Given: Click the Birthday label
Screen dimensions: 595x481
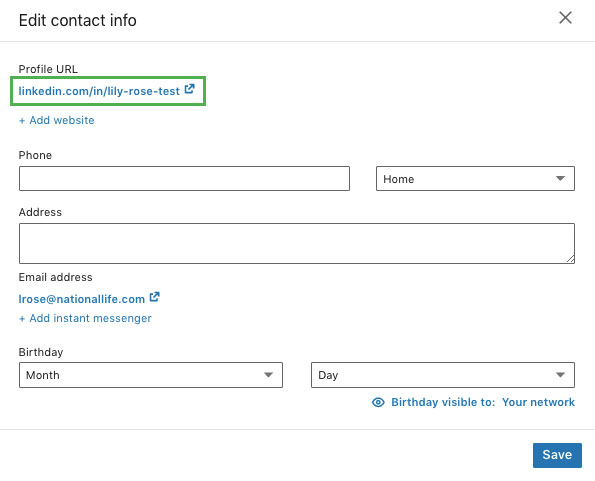Looking at the screenshot, I should point(41,352).
